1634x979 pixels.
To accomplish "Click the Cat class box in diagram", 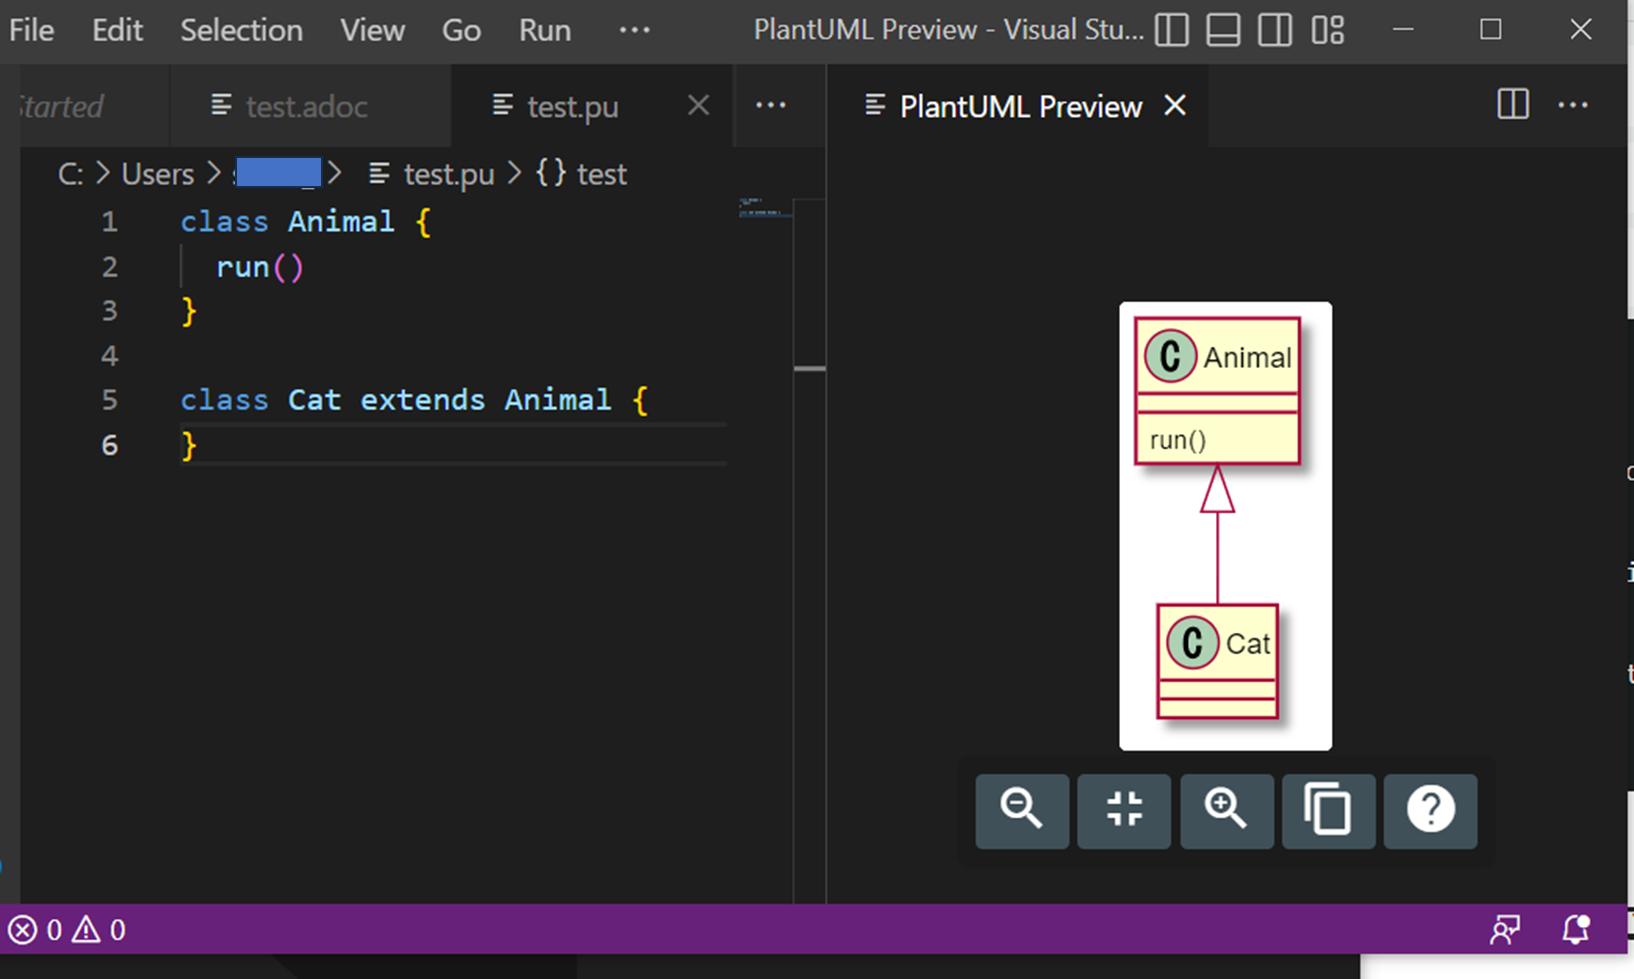I will pos(1217,661).
